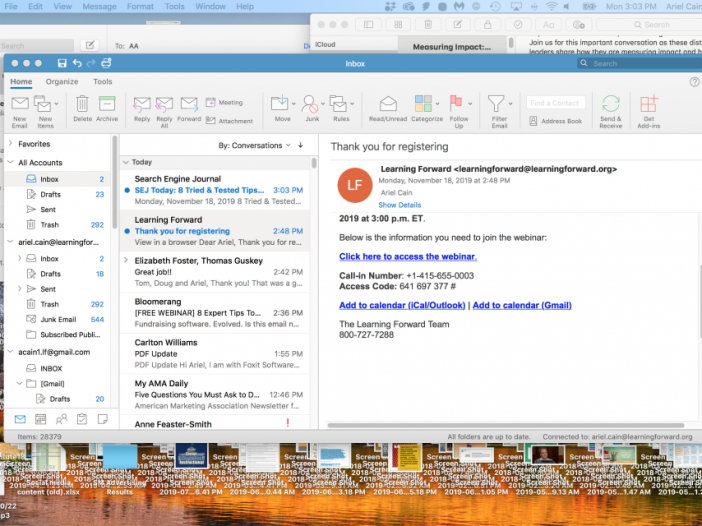Collapse the acain1.lf@gmail.com account

pos(11,351)
